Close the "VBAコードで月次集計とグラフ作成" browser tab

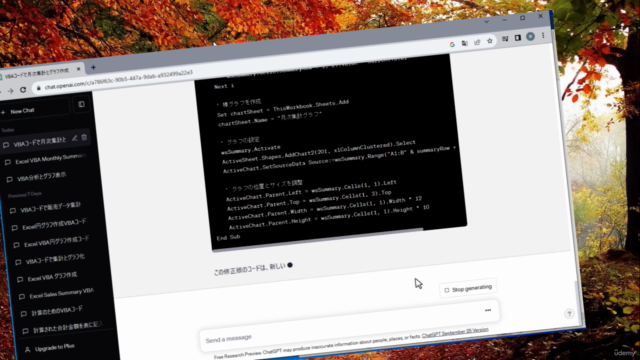coord(78,69)
